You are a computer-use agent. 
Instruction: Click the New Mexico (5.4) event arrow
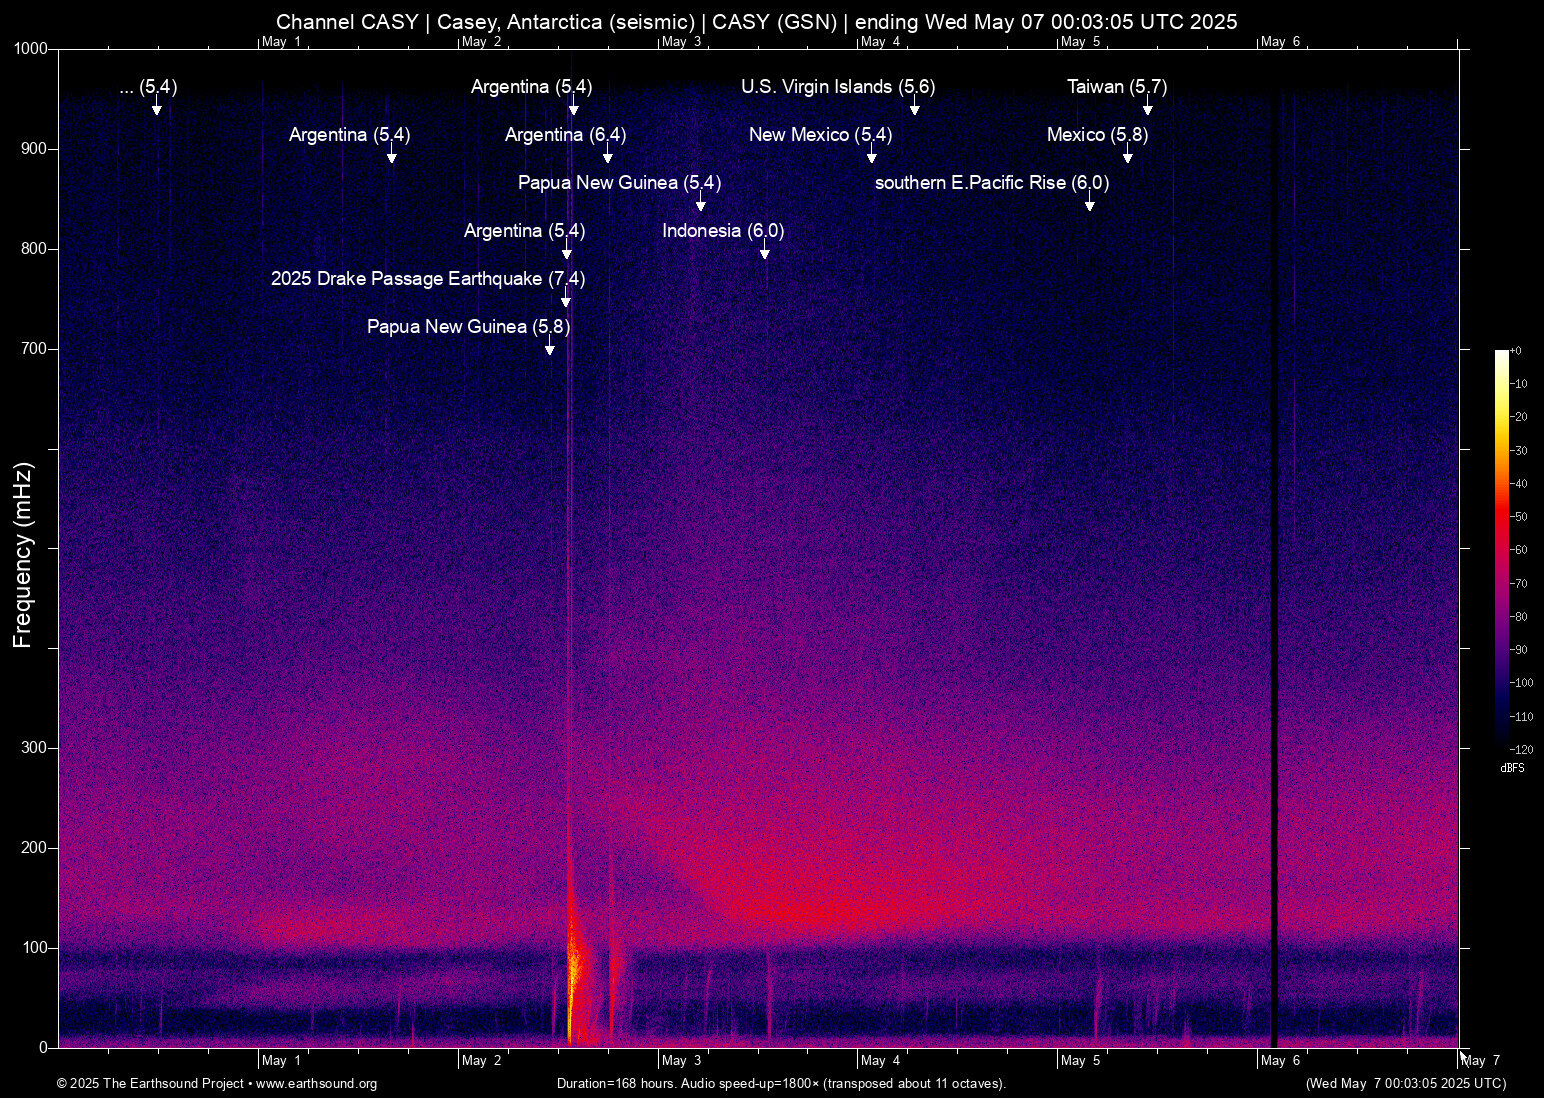[x=871, y=156]
